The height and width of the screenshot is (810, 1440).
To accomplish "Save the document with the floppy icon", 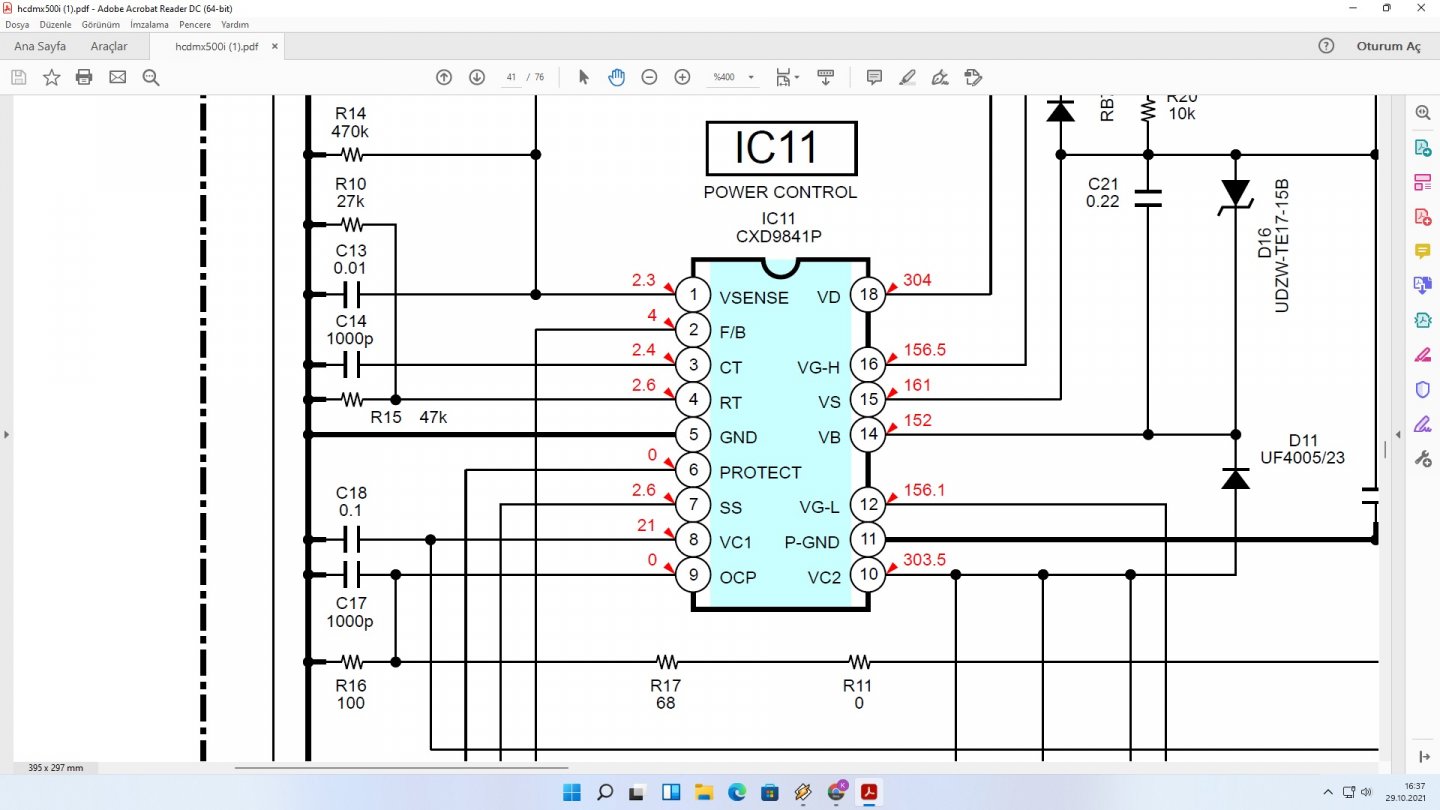I will (18, 77).
